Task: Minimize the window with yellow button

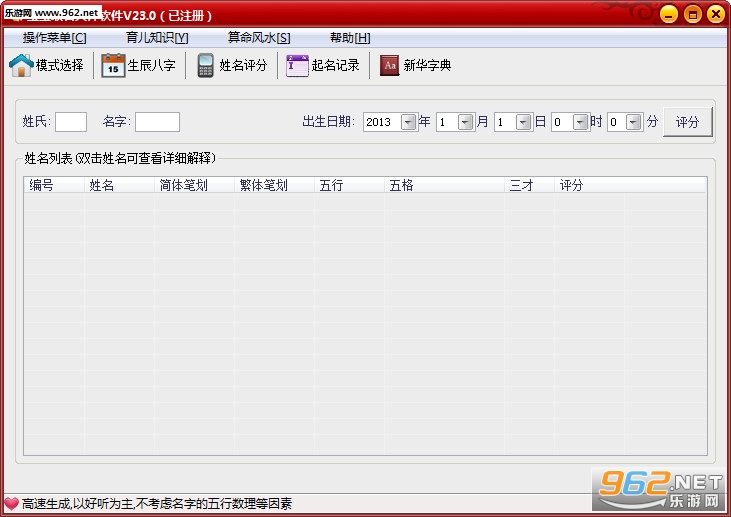Action: click(x=669, y=14)
